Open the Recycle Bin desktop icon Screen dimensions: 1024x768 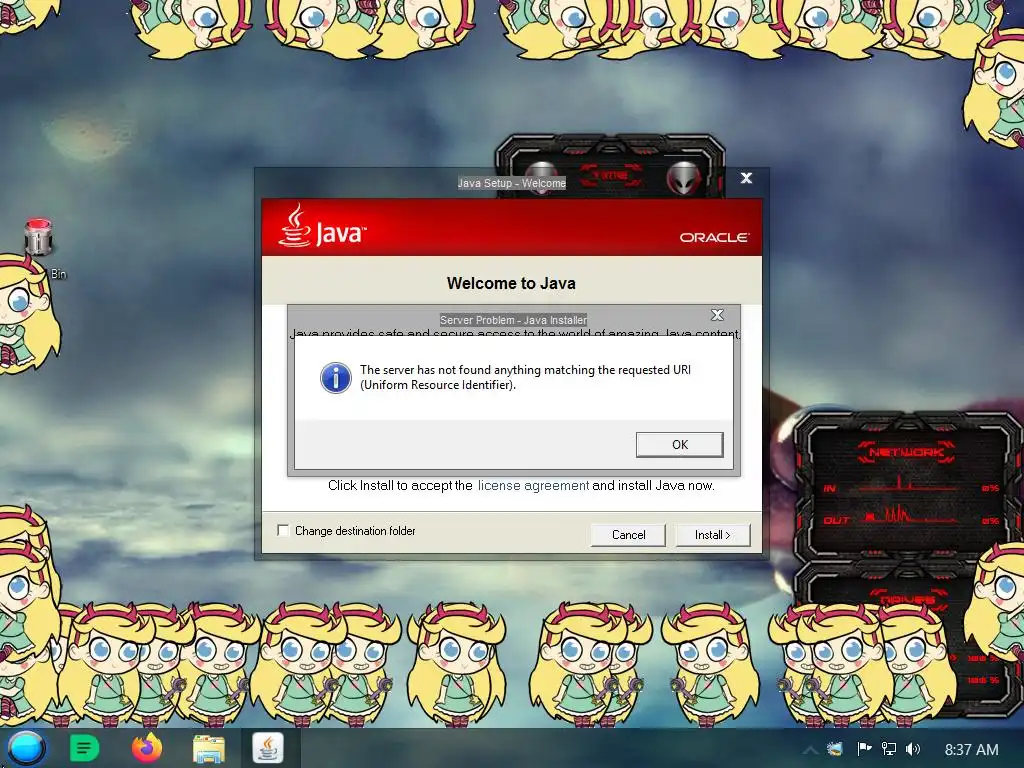click(39, 236)
